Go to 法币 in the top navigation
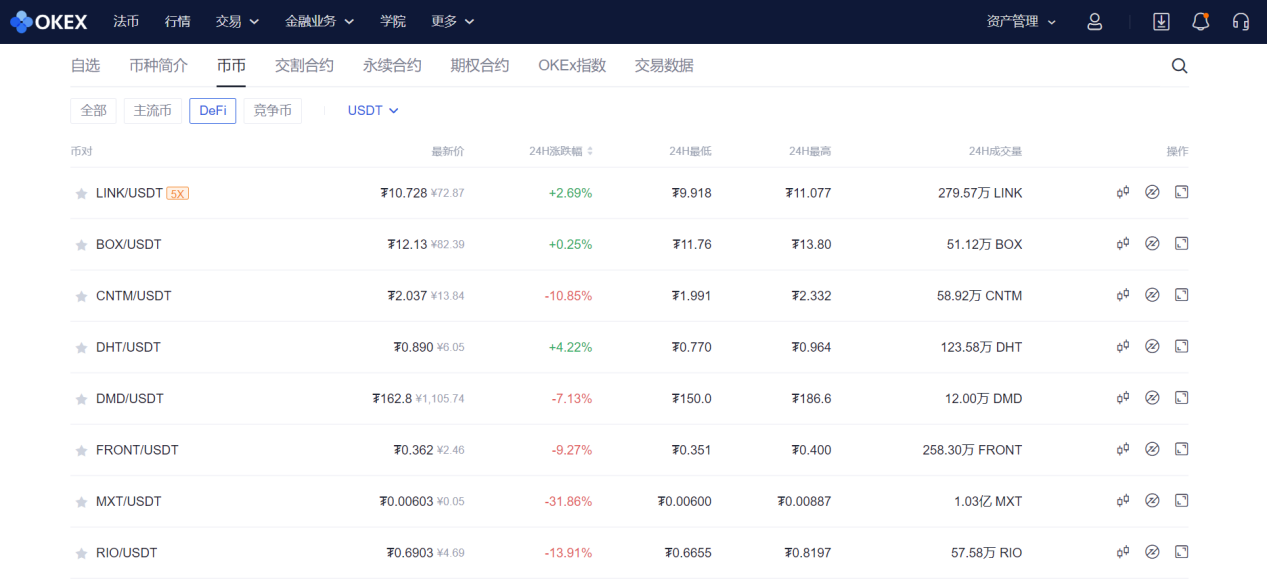This screenshot has height=583, width=1267. click(126, 21)
